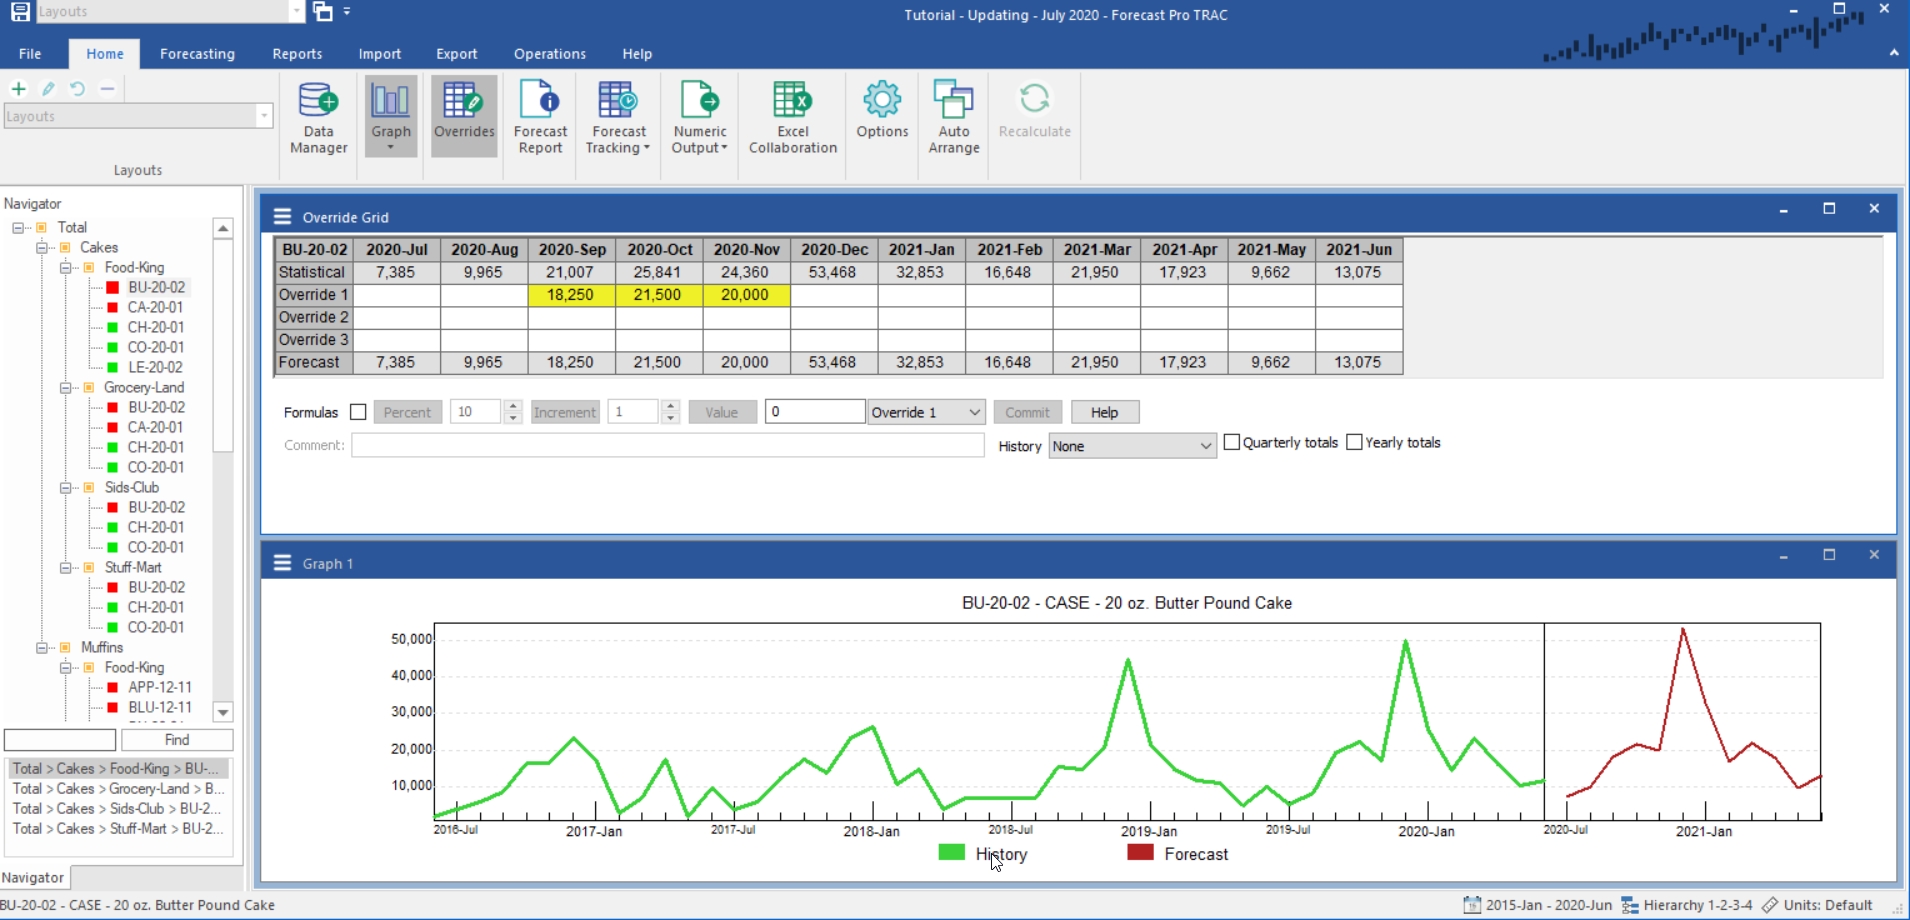This screenshot has height=920, width=1910.
Task: Collapse the Stuff-Mart tree node
Action: (x=66, y=568)
